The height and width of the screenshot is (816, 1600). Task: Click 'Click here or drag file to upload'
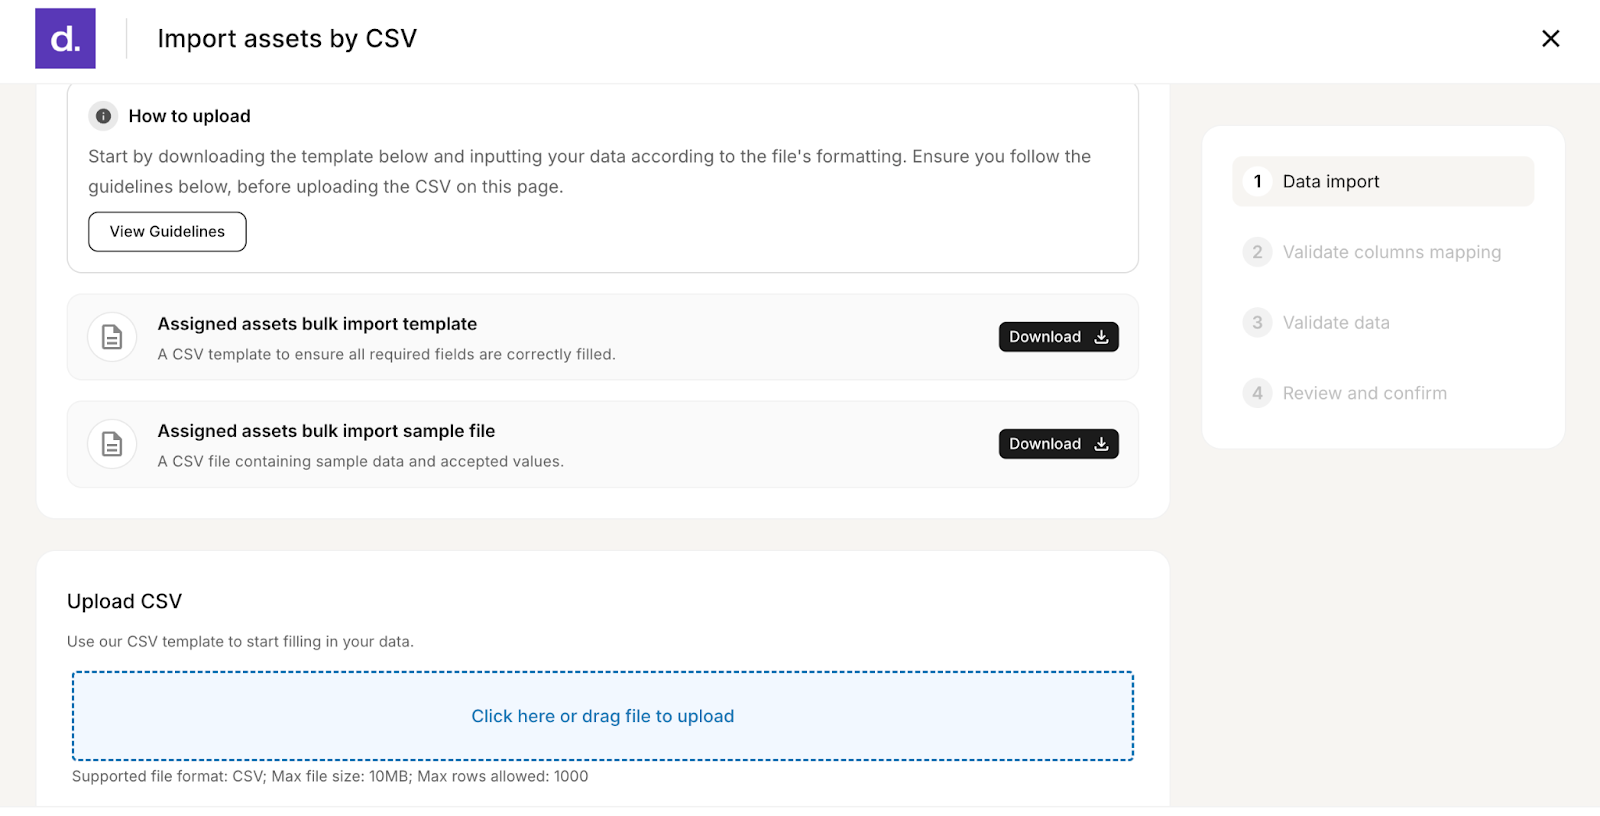pos(603,716)
